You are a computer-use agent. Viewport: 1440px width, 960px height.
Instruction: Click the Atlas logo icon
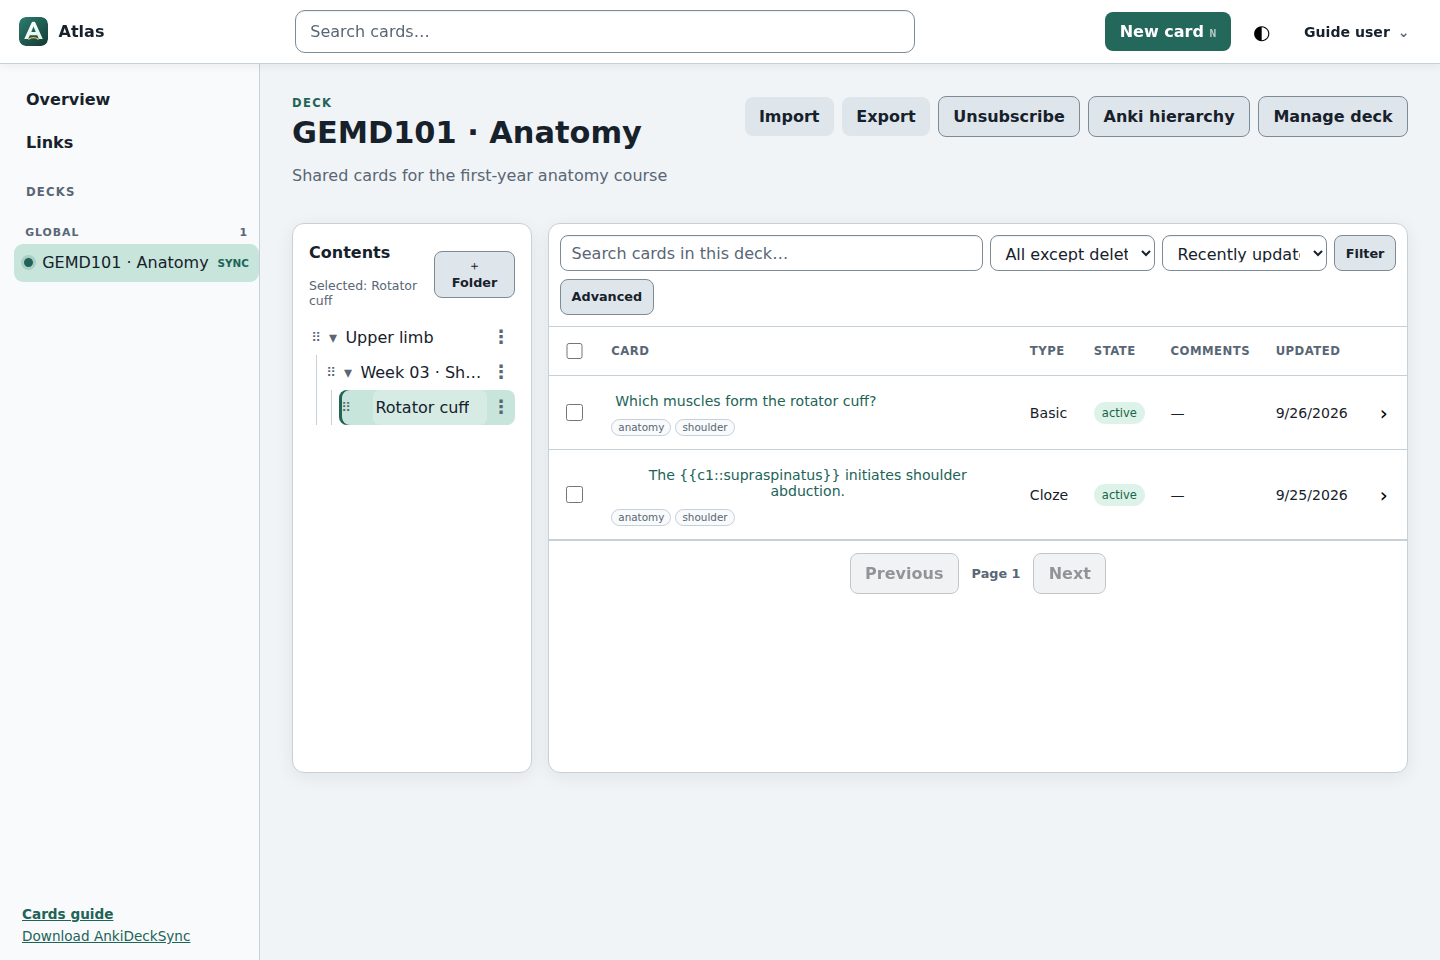click(x=34, y=32)
